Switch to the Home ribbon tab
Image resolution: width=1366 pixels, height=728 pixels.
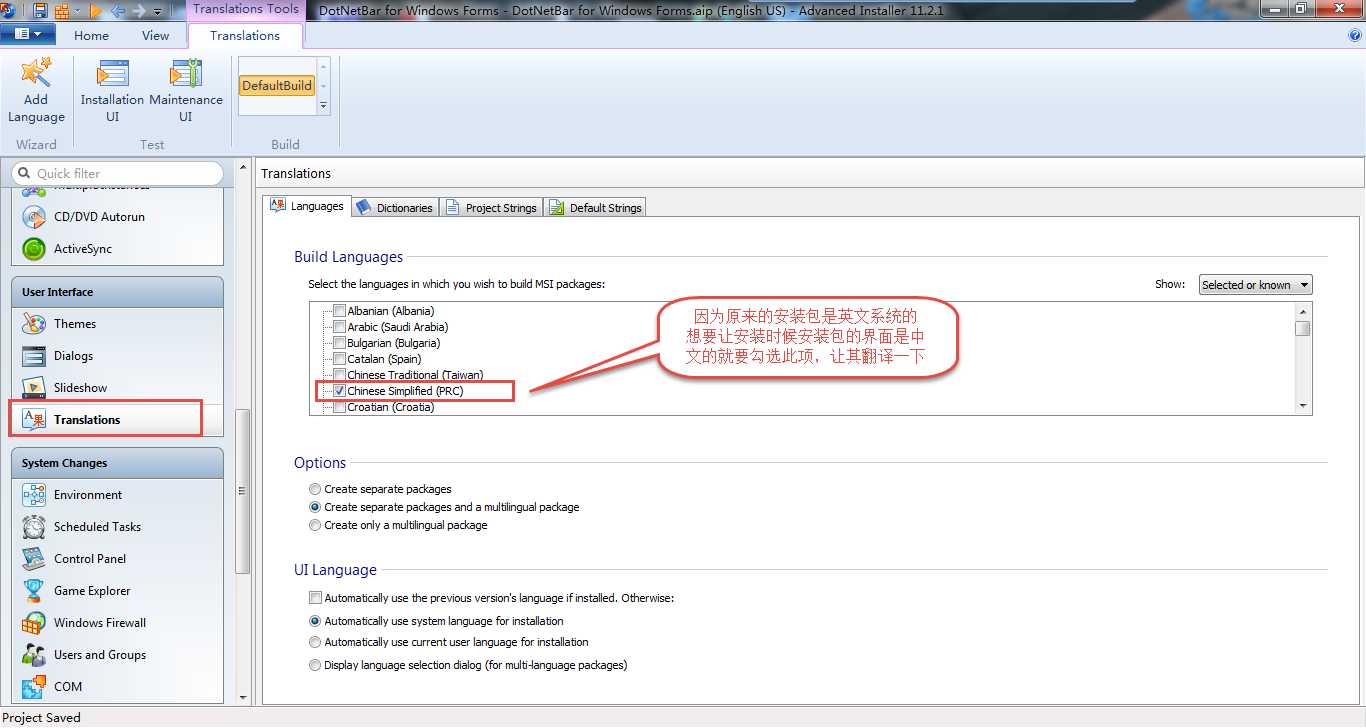91,35
